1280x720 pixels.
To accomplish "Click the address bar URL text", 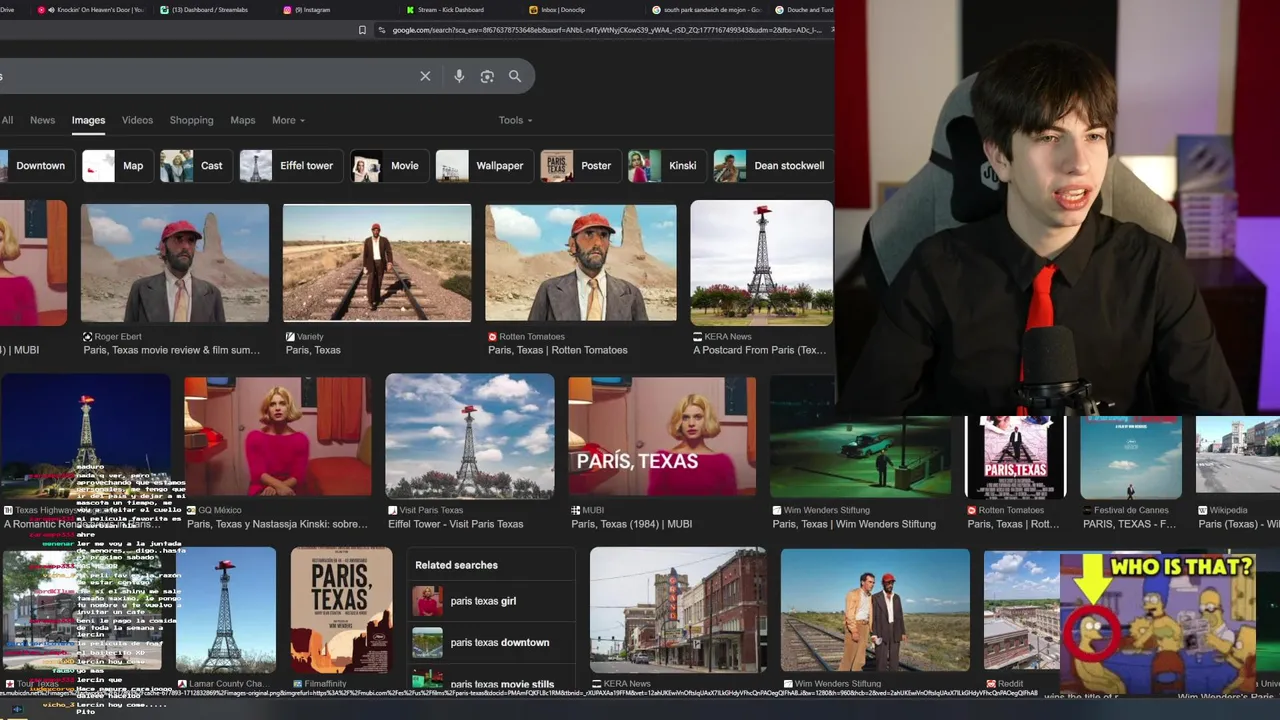I will (x=607, y=30).
